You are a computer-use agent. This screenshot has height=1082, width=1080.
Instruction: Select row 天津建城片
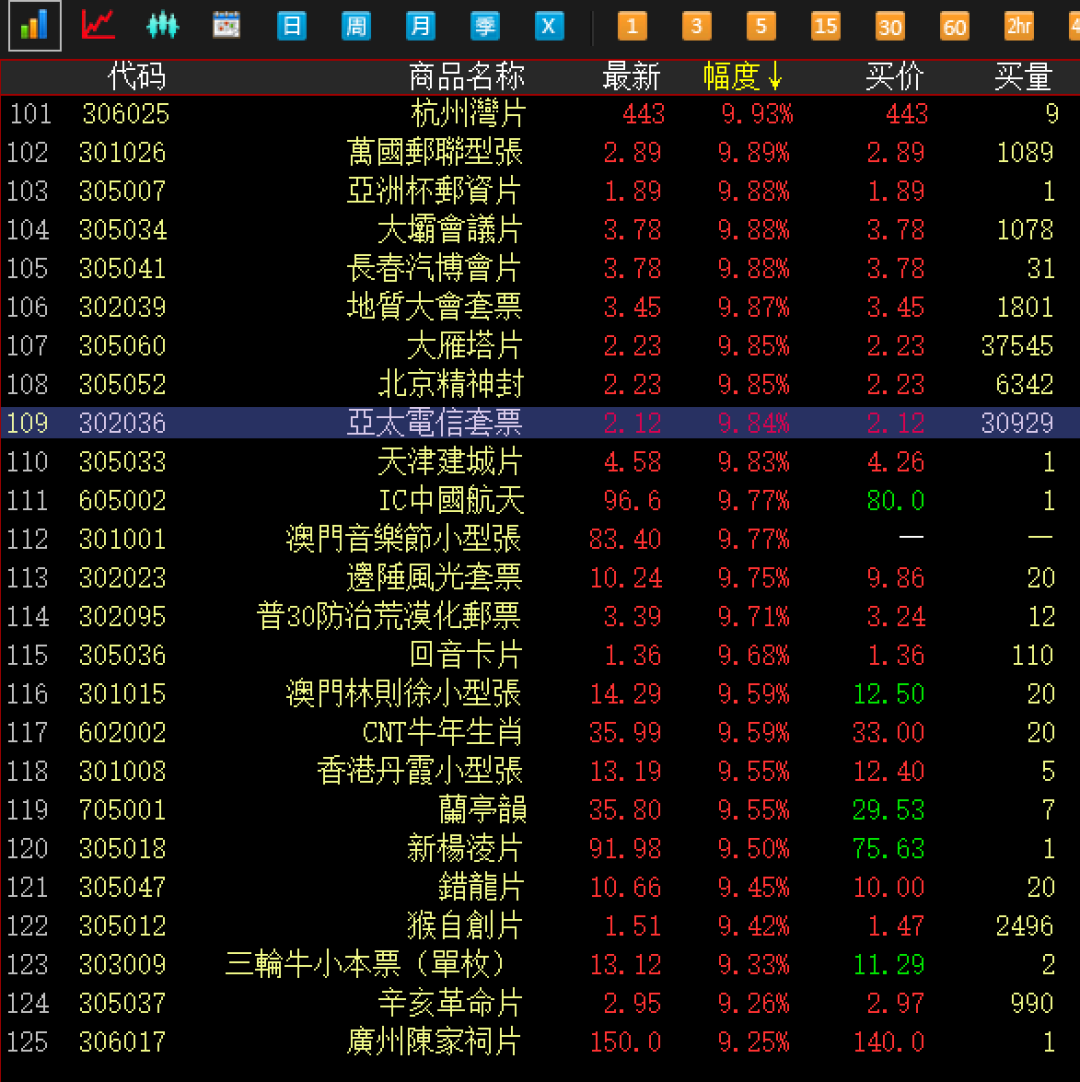click(x=540, y=462)
